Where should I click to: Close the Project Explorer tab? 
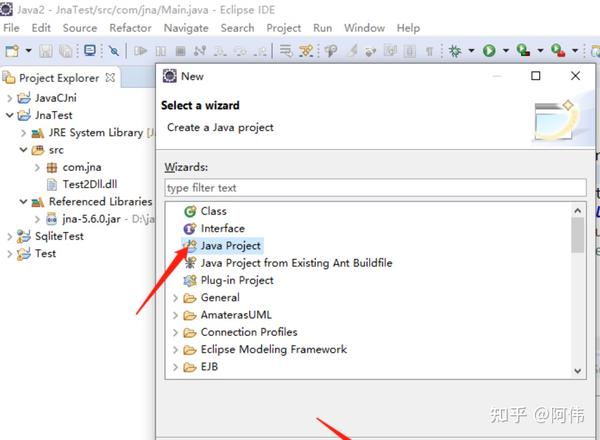[110, 78]
